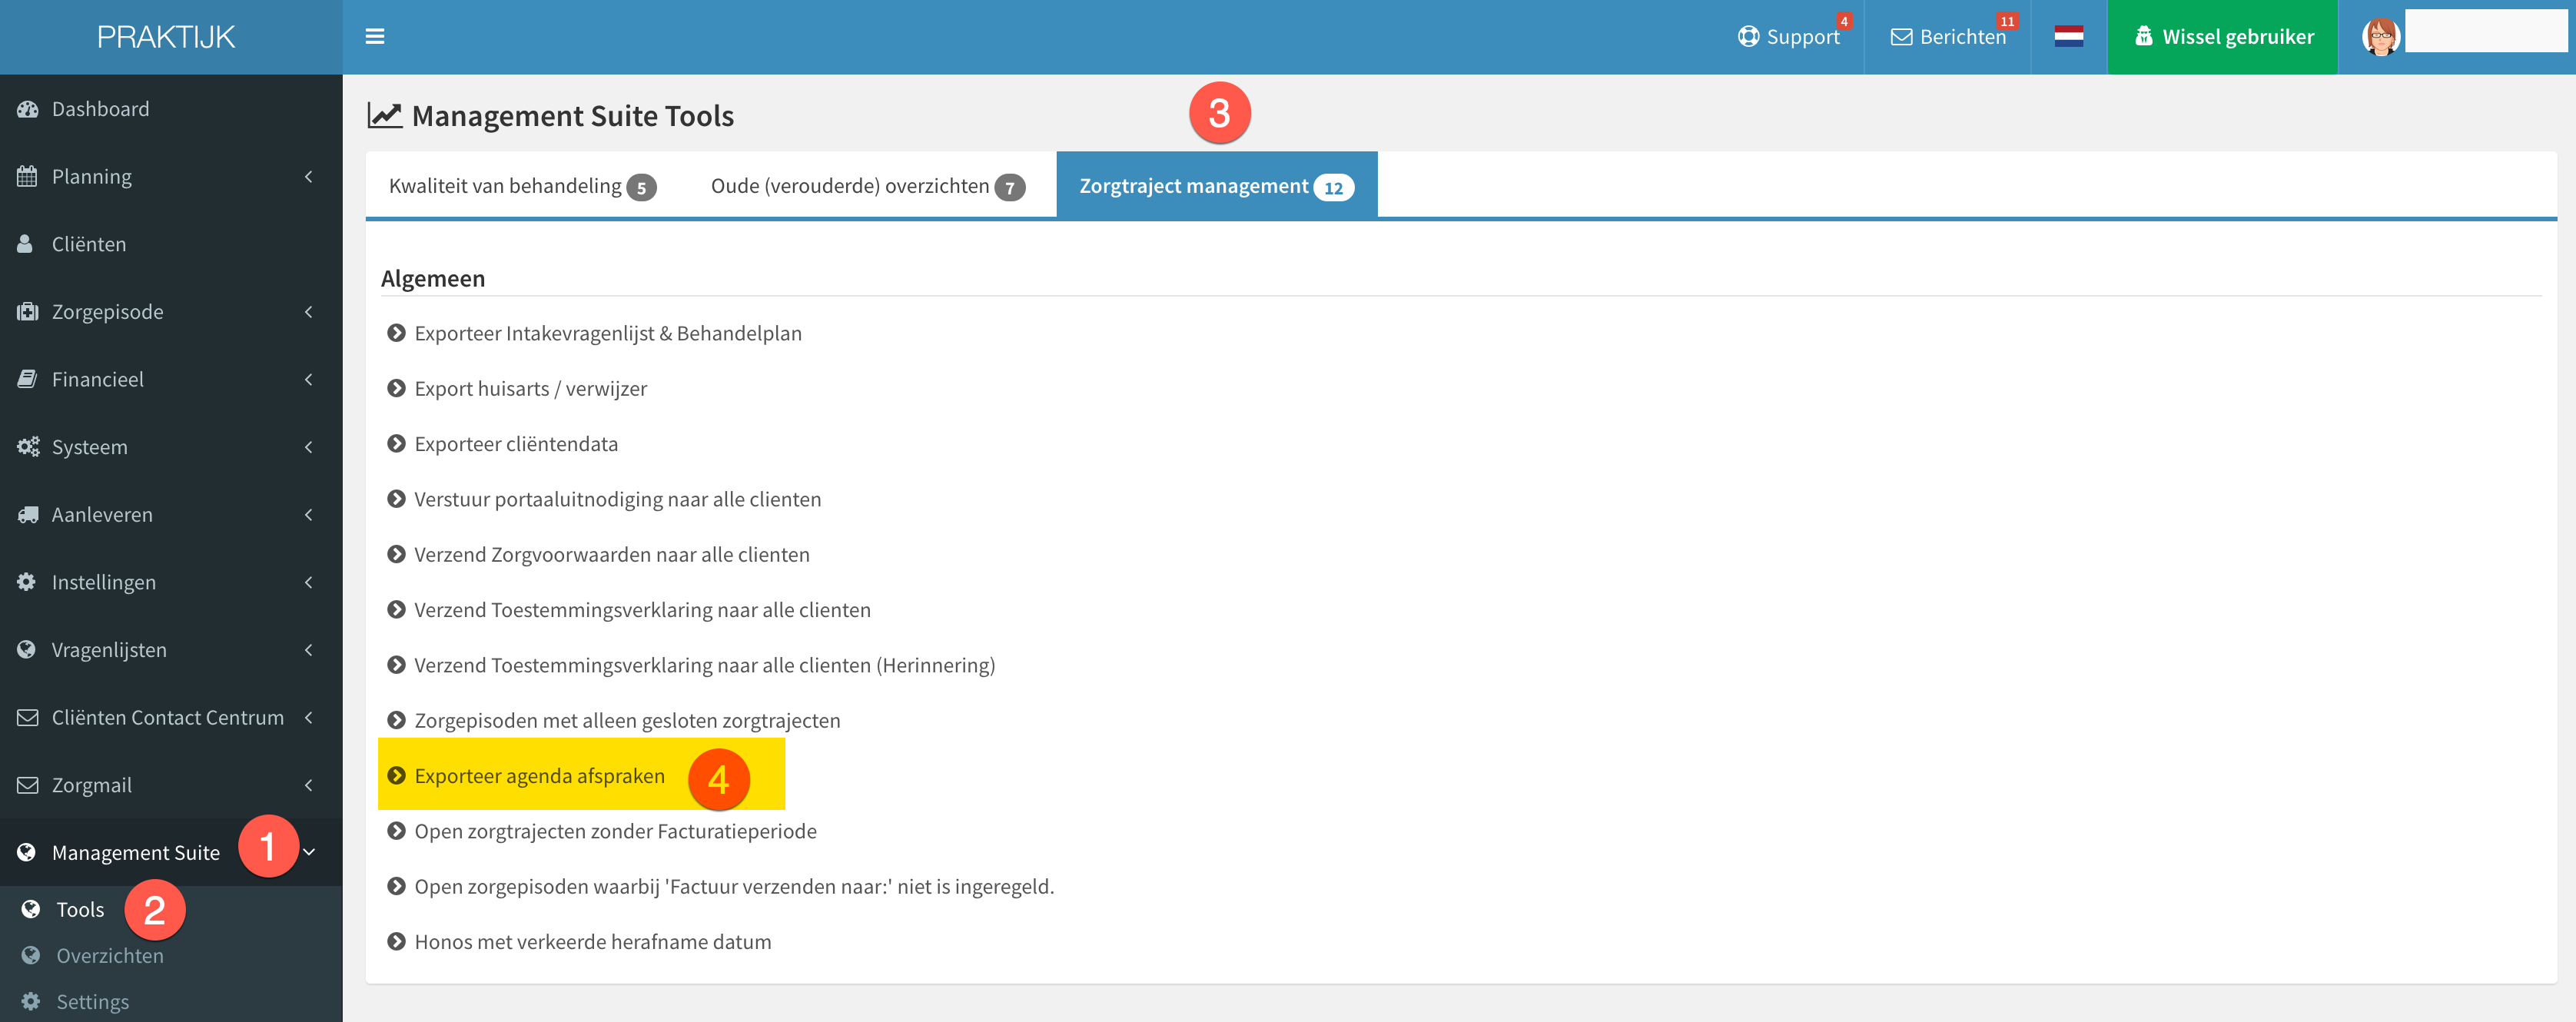Expand the Zorgmail menu chevron
The width and height of the screenshot is (2576, 1022).
[x=309, y=784]
